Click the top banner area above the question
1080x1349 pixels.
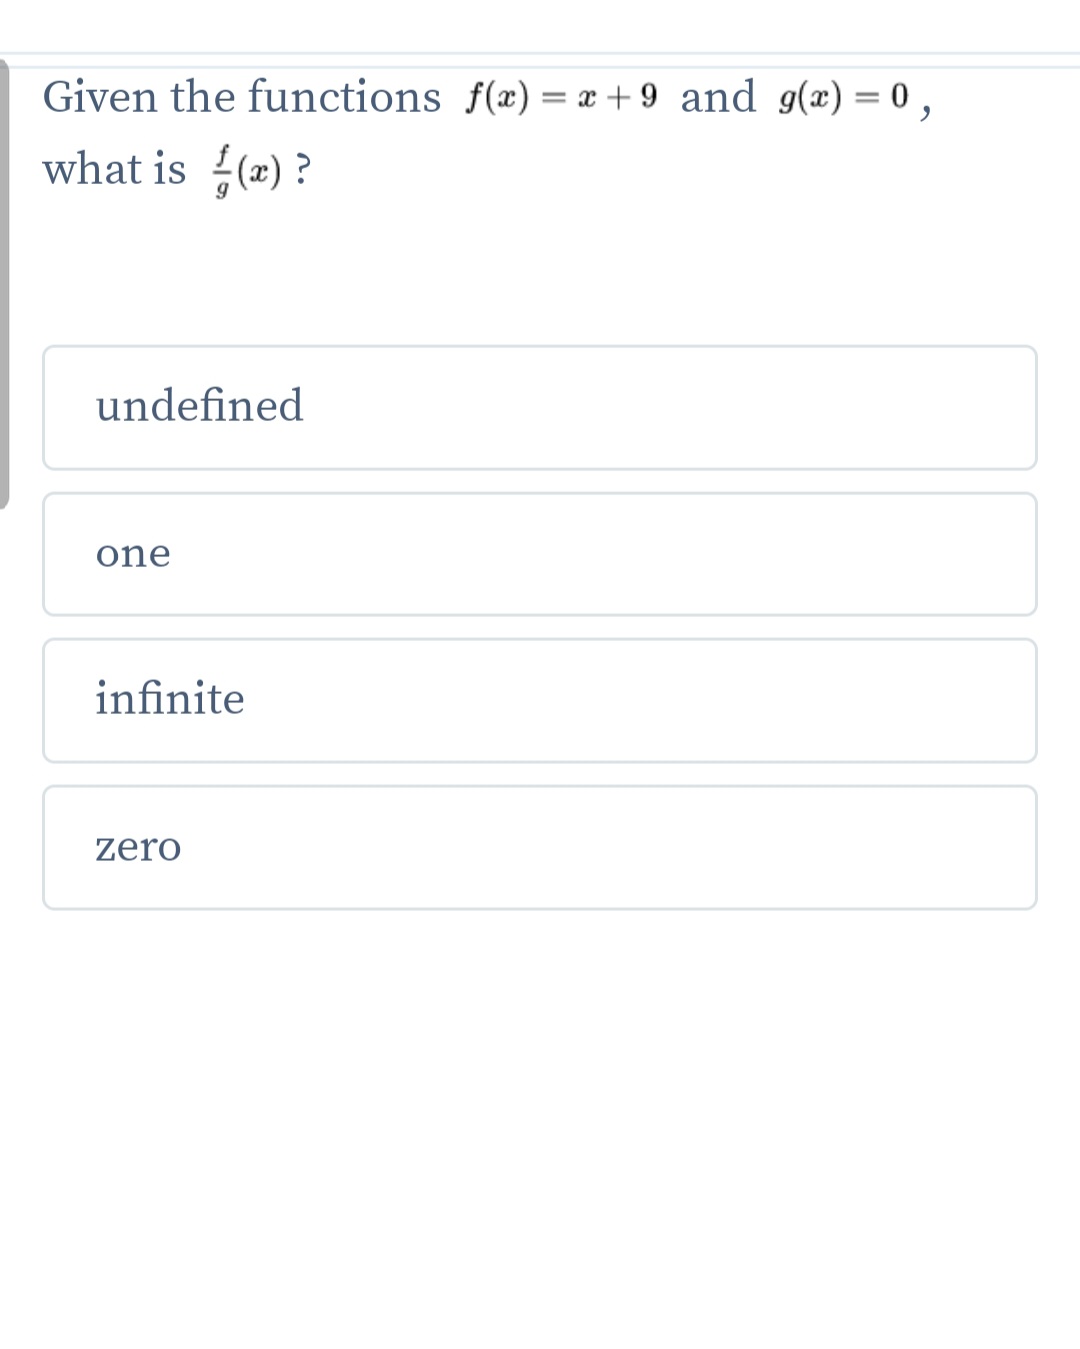click(540, 25)
